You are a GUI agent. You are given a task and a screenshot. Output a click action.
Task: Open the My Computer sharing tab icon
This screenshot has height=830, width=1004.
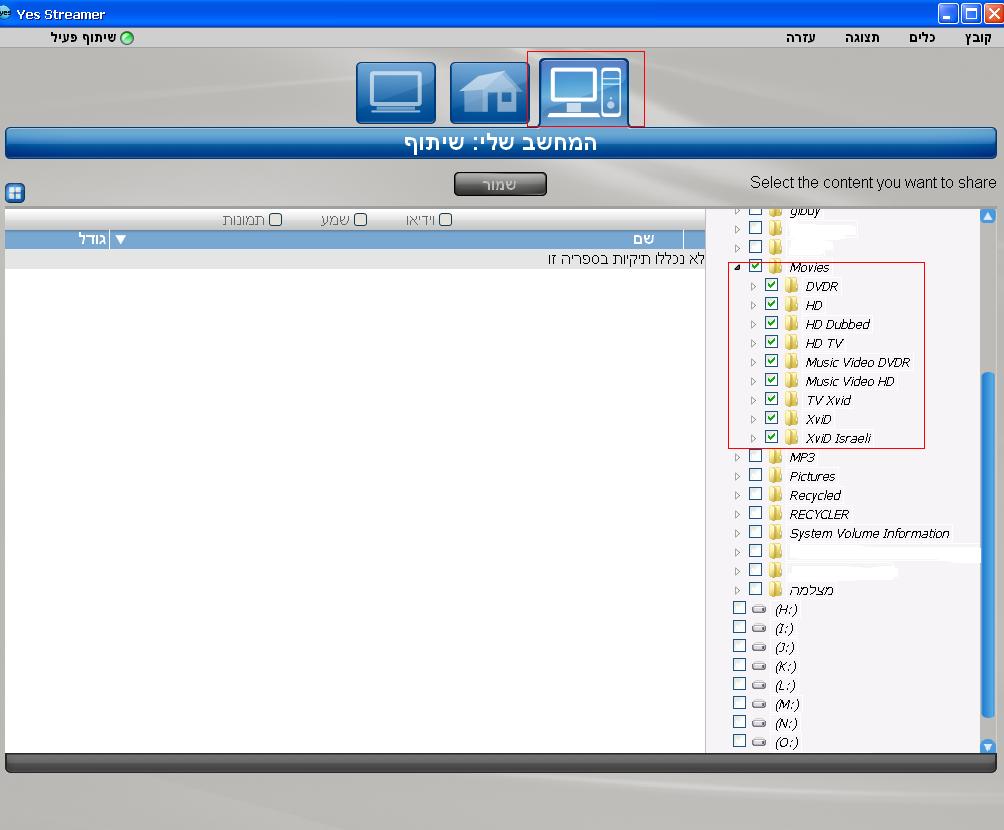pyautogui.click(x=585, y=92)
